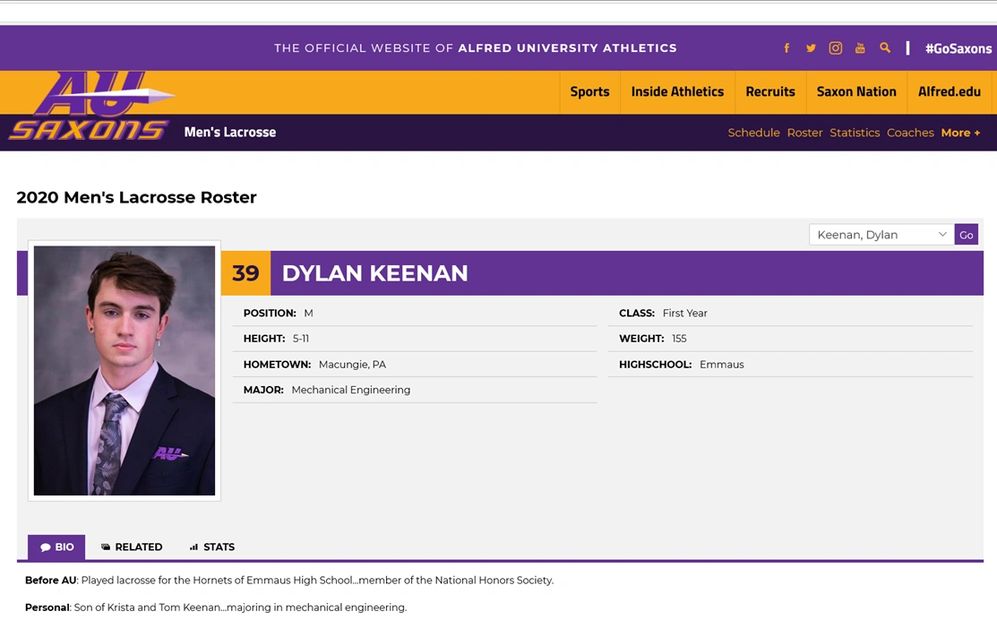Open the Roster link

804,133
